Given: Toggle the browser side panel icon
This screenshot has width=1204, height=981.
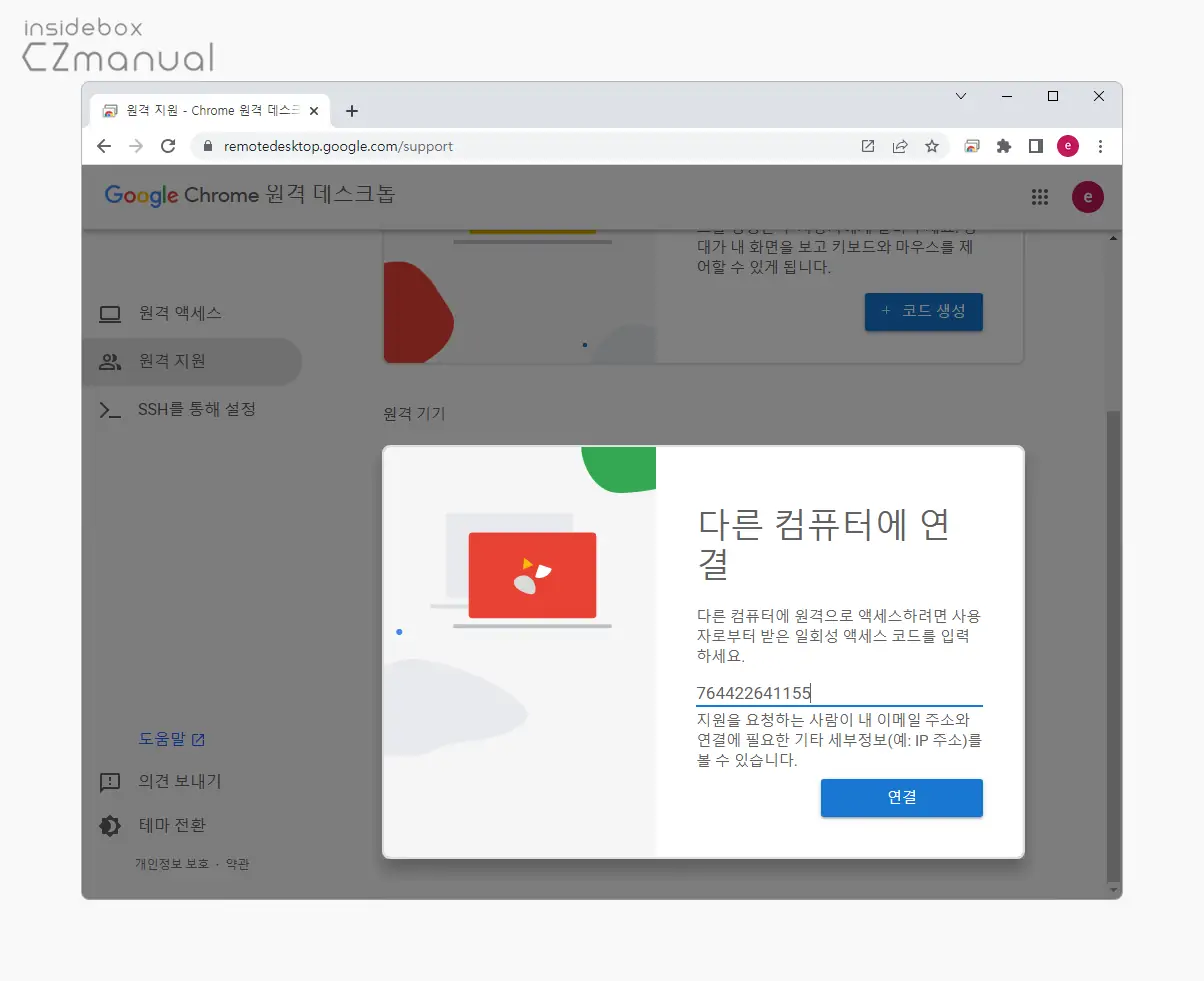Looking at the screenshot, I should 1036,146.
